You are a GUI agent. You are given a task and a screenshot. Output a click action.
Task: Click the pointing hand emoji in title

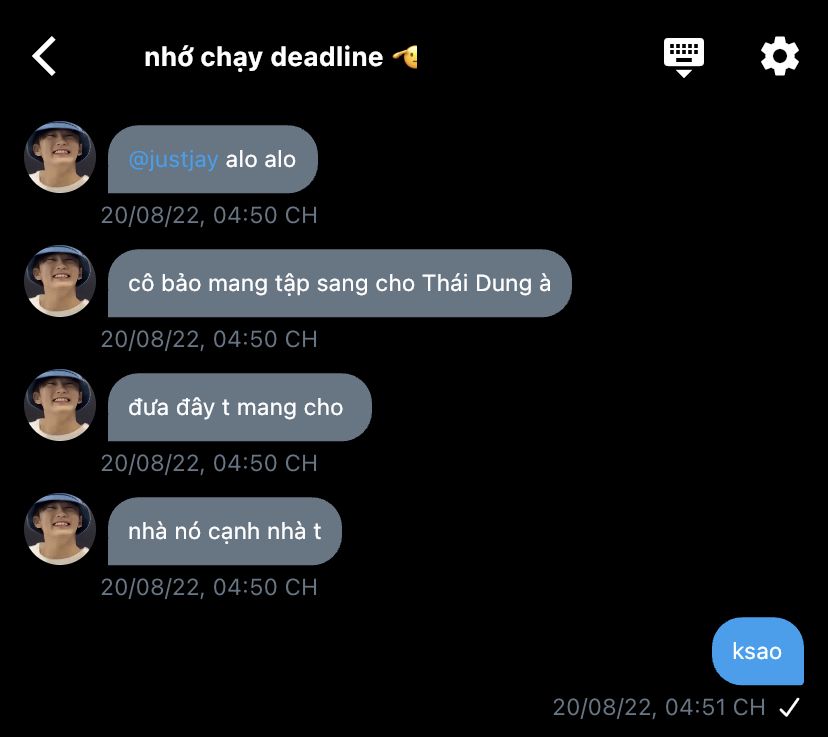405,57
